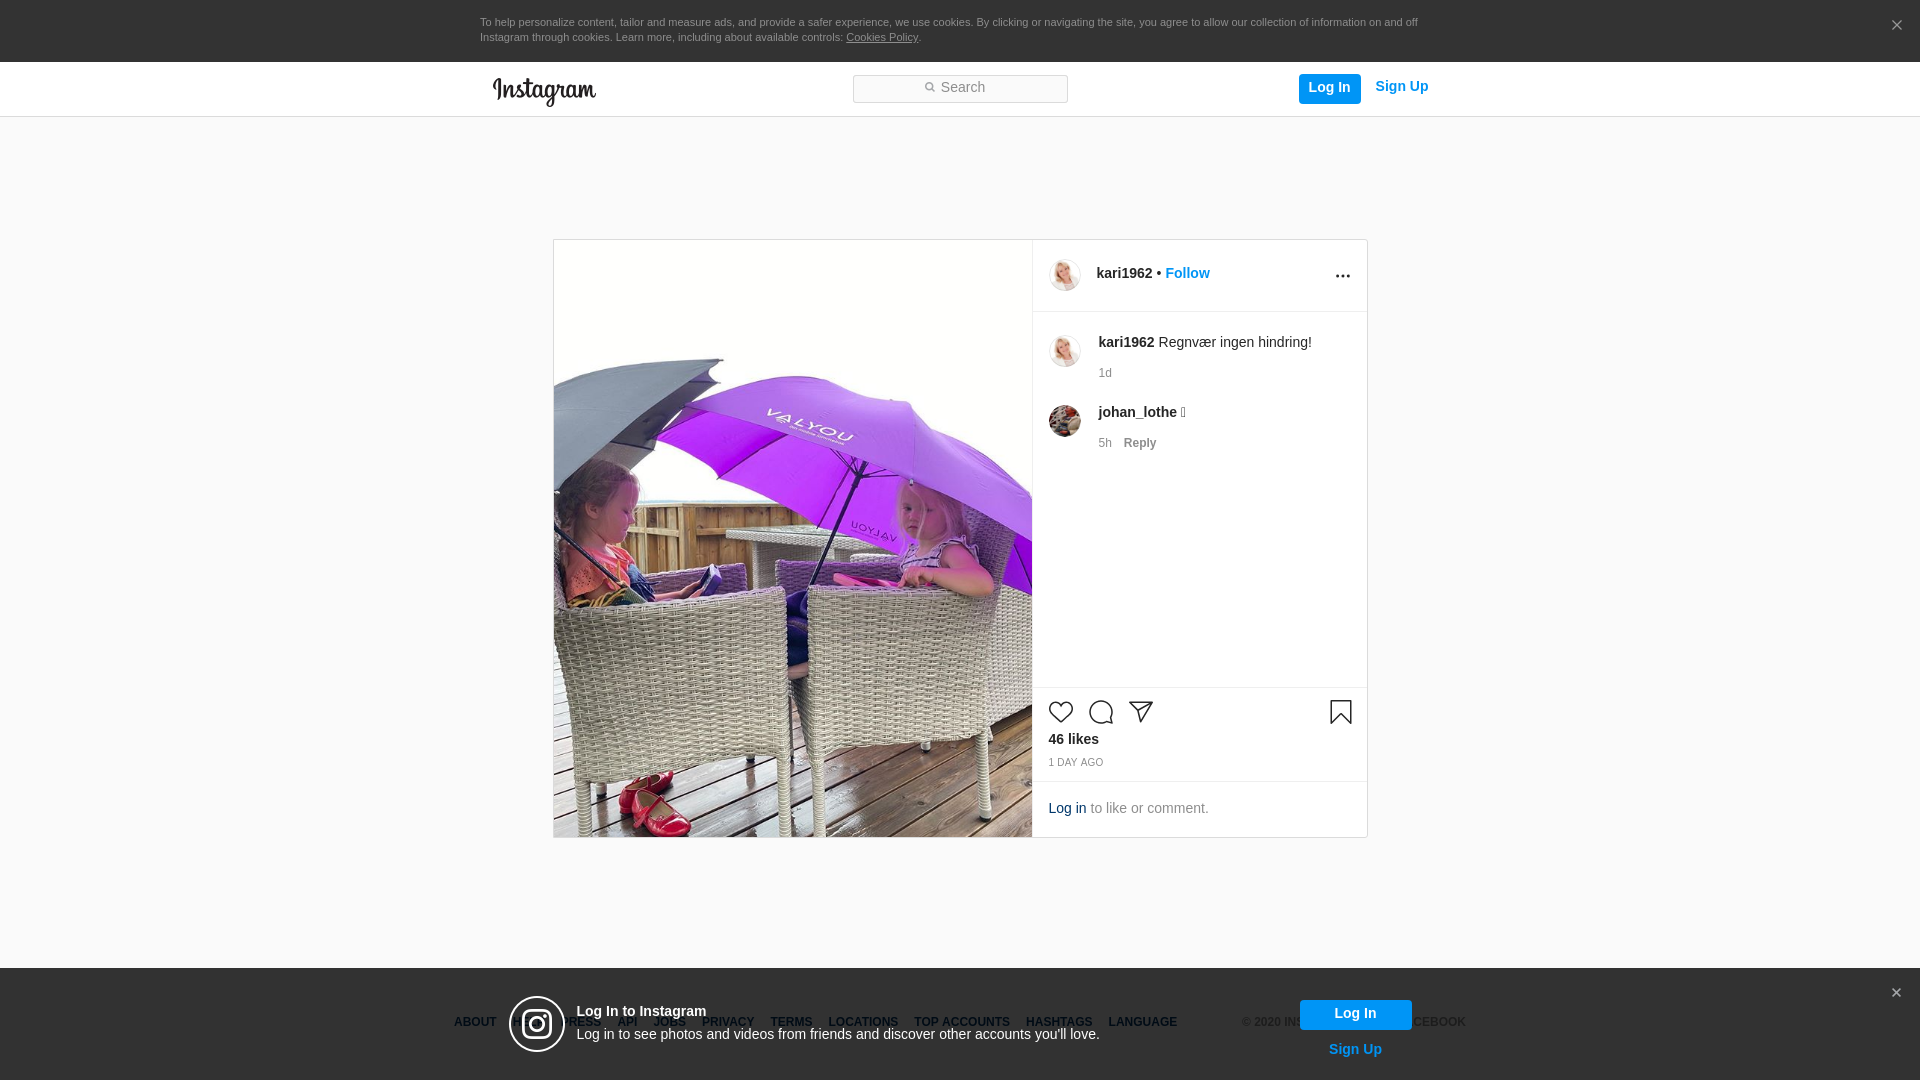Open the Cookies Policy link

882,37
